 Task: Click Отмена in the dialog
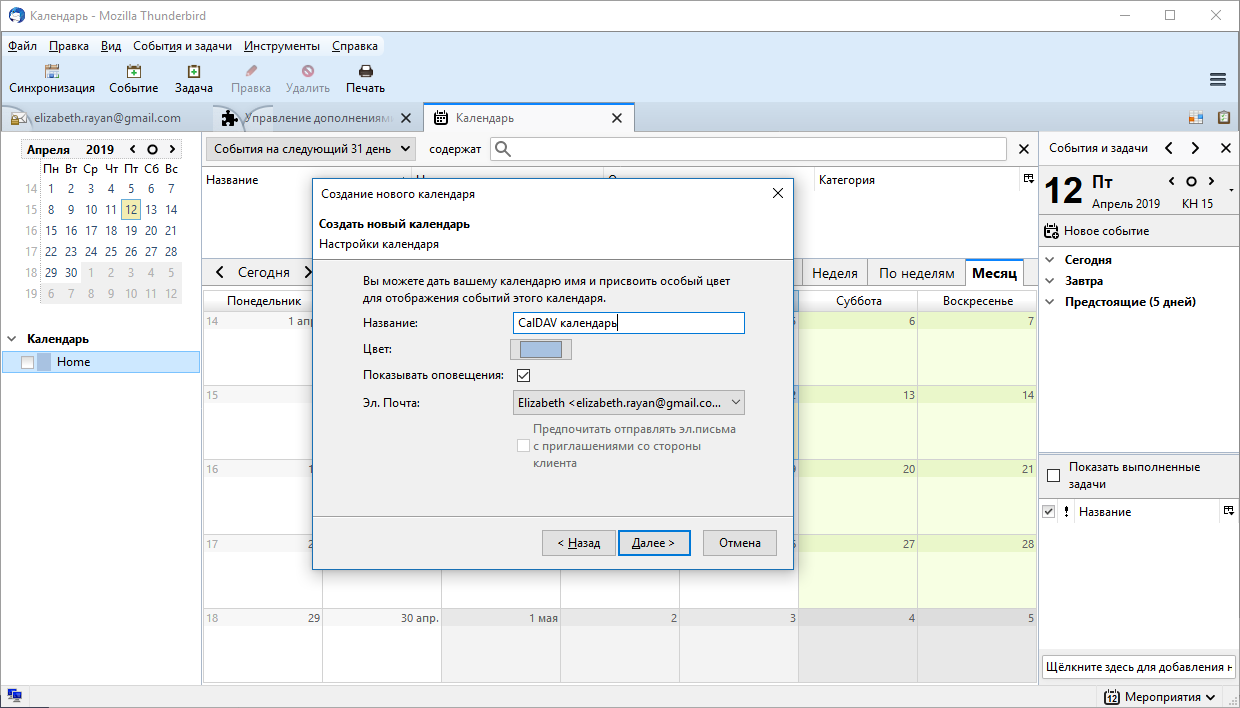tap(740, 543)
